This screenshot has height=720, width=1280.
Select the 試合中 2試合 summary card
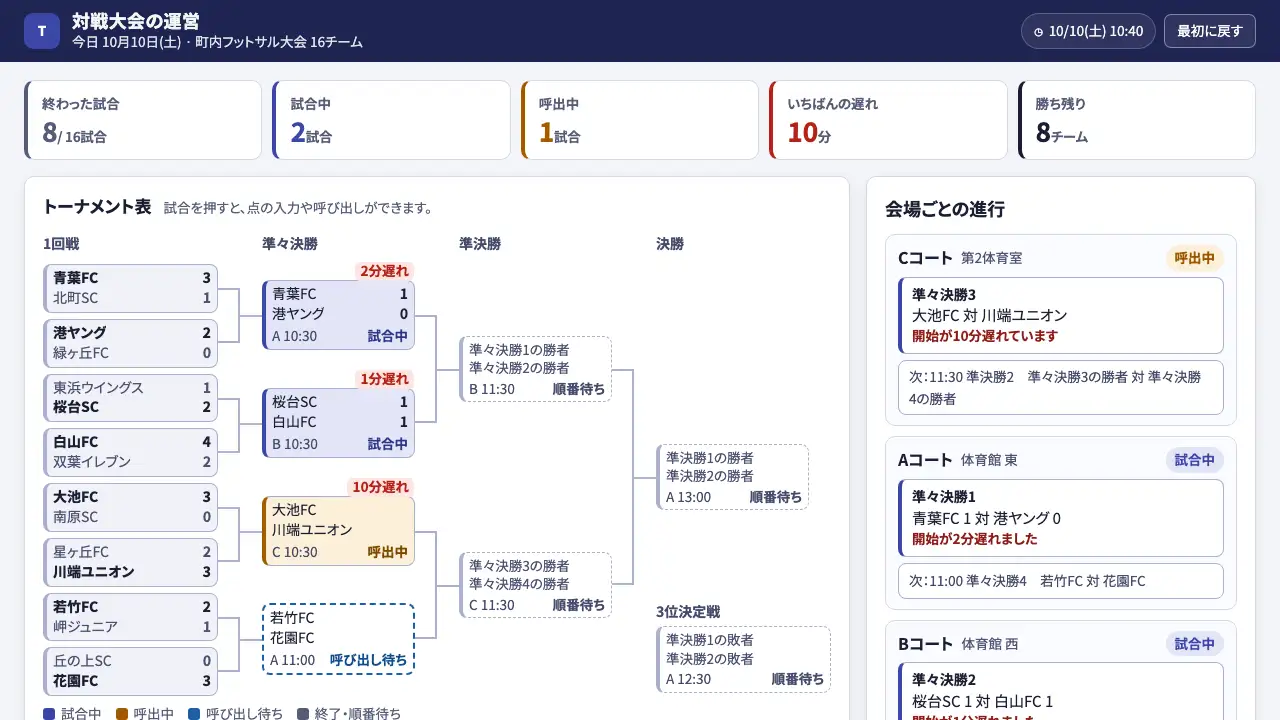point(391,120)
